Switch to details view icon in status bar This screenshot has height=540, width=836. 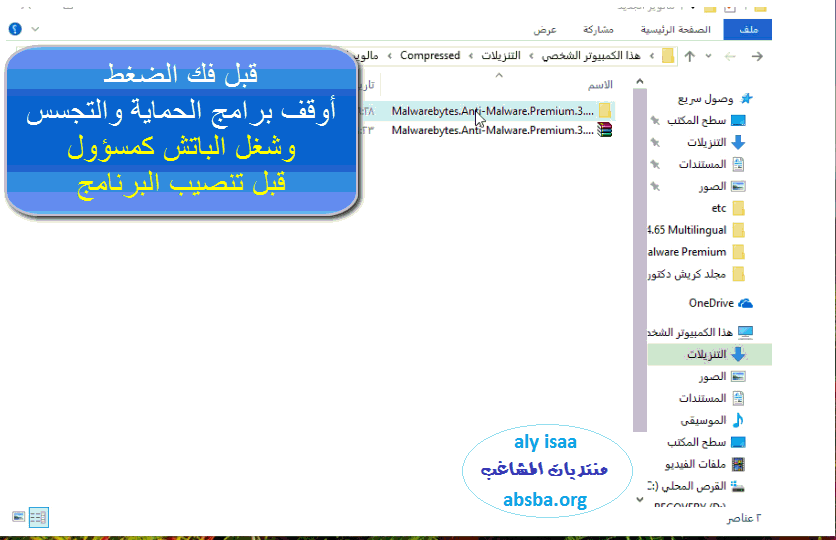pos(39,517)
